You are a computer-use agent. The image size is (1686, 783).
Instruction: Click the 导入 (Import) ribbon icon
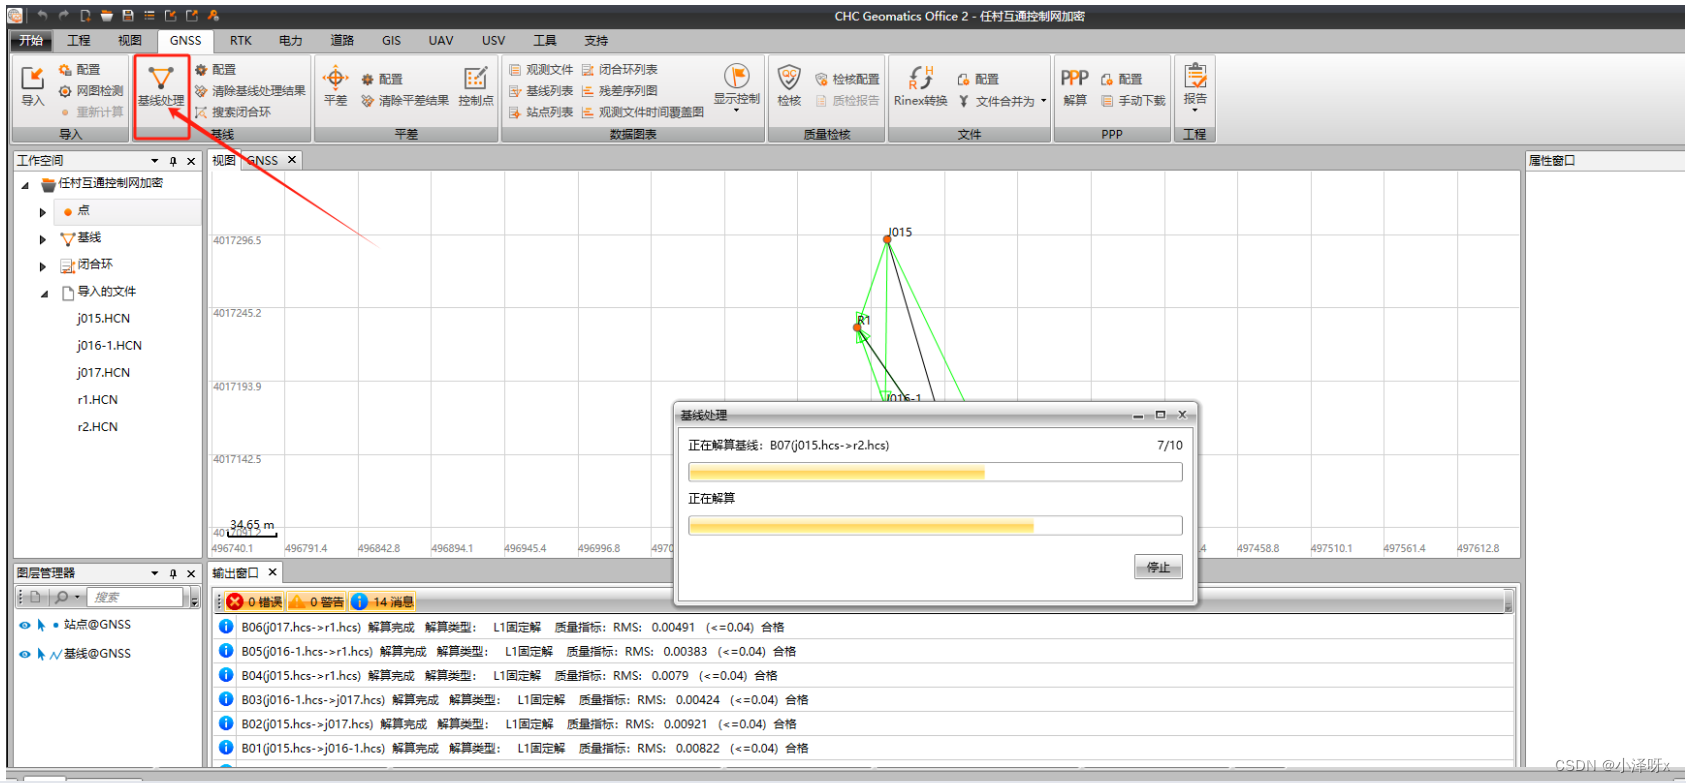[32, 87]
